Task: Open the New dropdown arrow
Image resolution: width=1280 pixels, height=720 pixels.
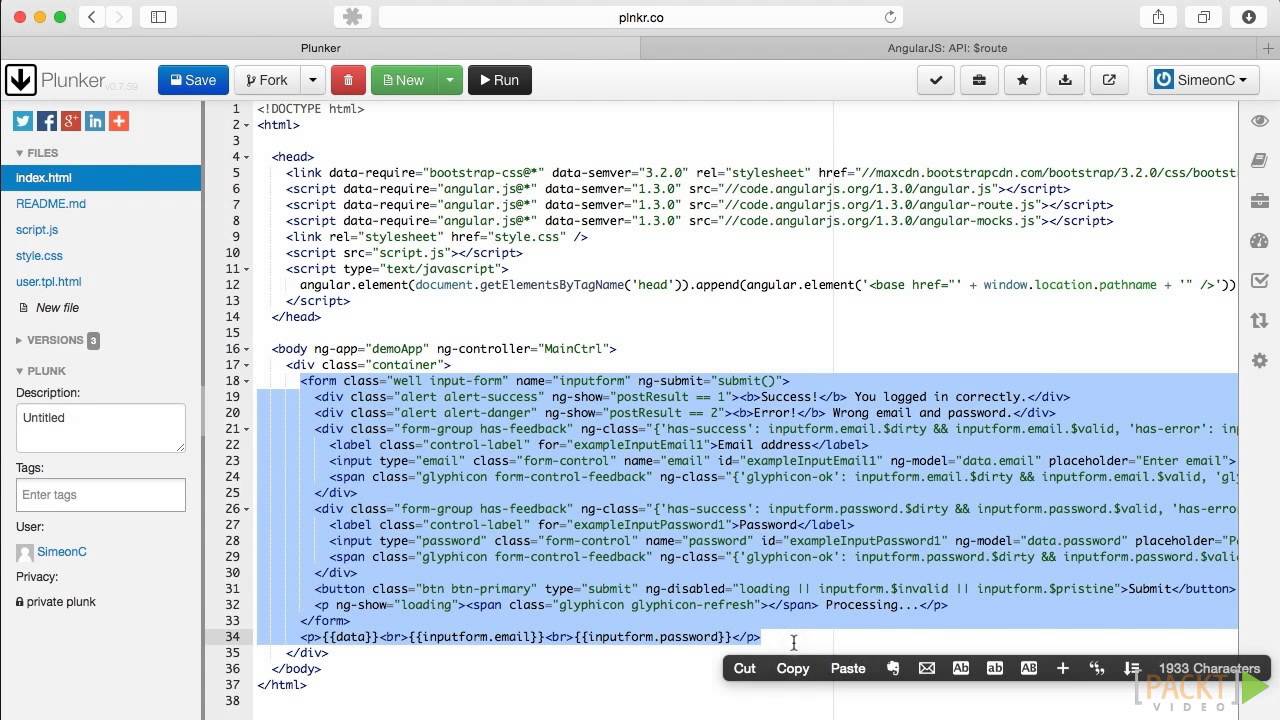Action: click(x=450, y=80)
